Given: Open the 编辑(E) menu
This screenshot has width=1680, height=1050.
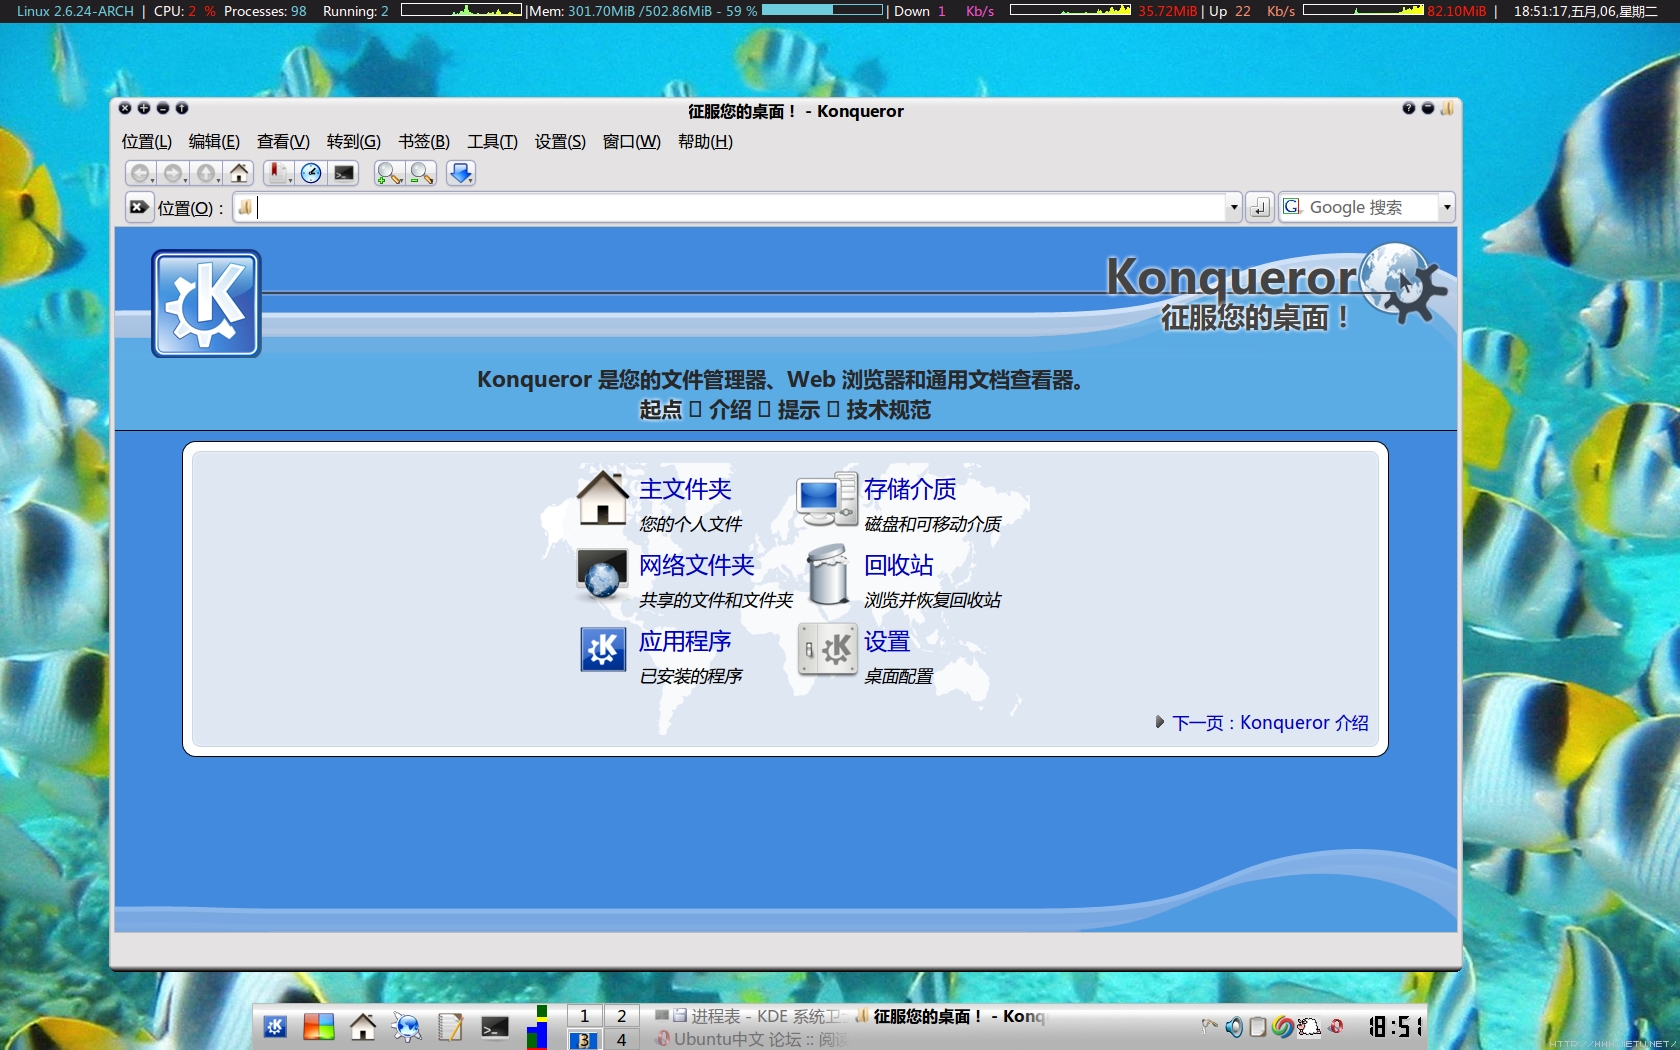Looking at the screenshot, I should [214, 141].
